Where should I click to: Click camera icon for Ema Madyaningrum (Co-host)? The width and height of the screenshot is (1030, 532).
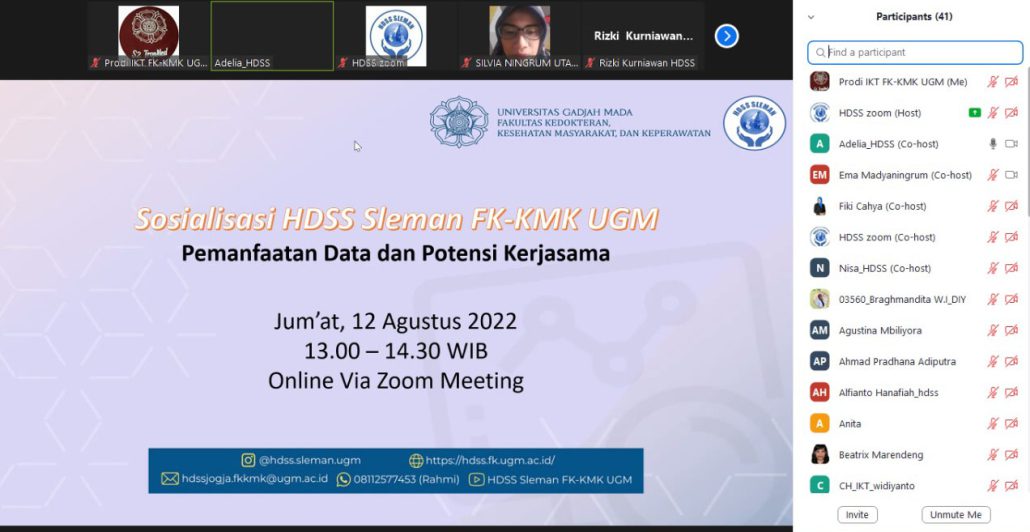(1011, 175)
